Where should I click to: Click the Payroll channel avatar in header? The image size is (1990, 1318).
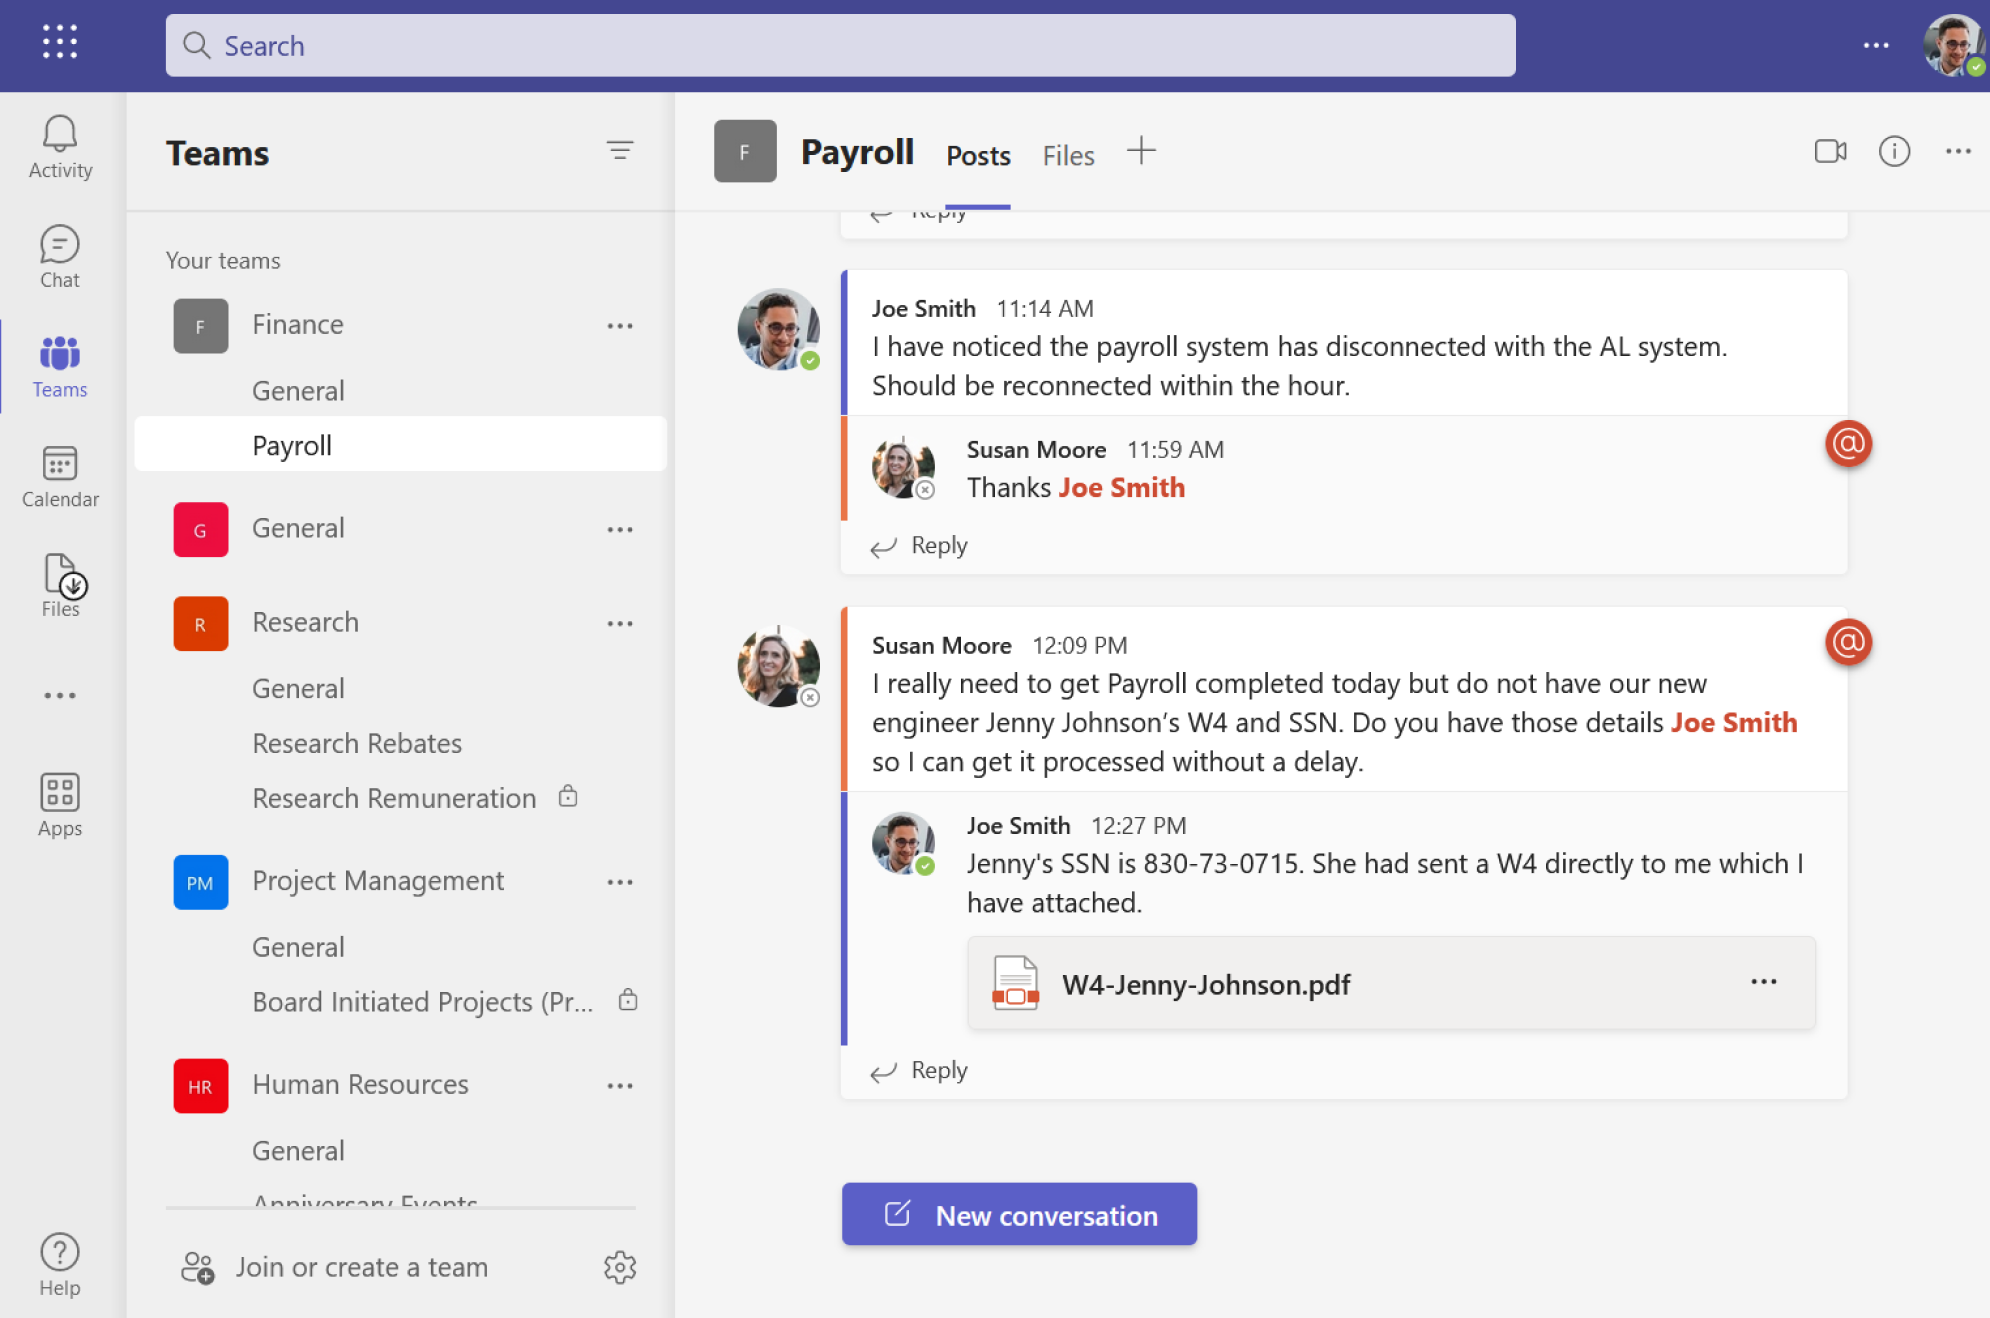[745, 151]
